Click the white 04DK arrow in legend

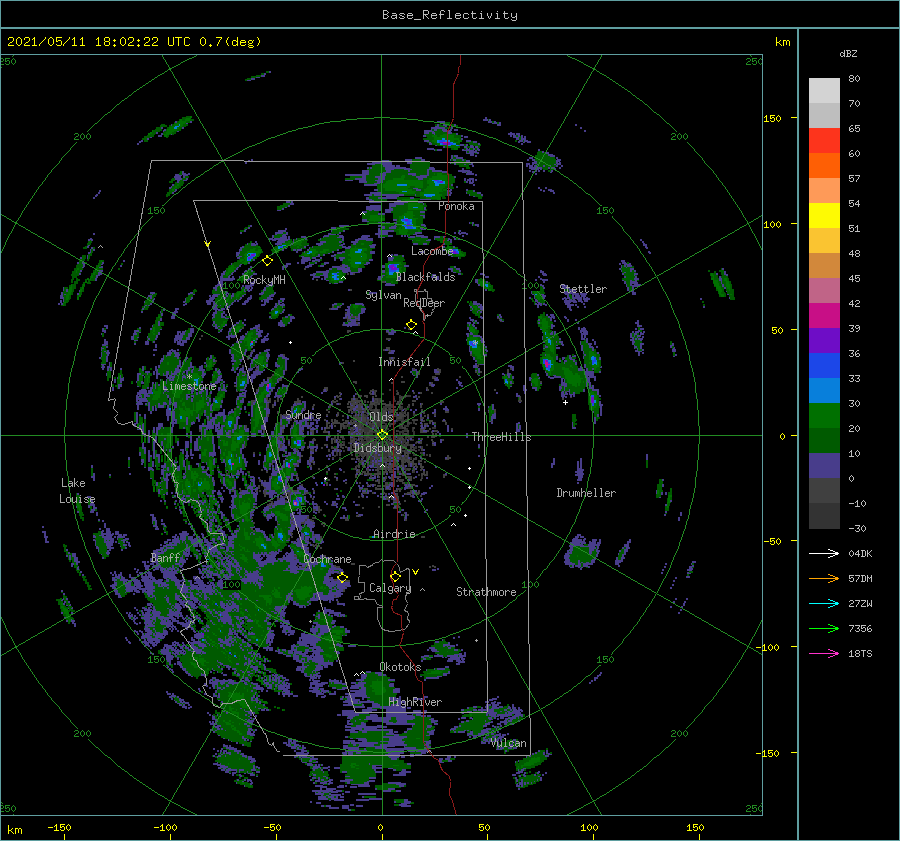(x=824, y=553)
